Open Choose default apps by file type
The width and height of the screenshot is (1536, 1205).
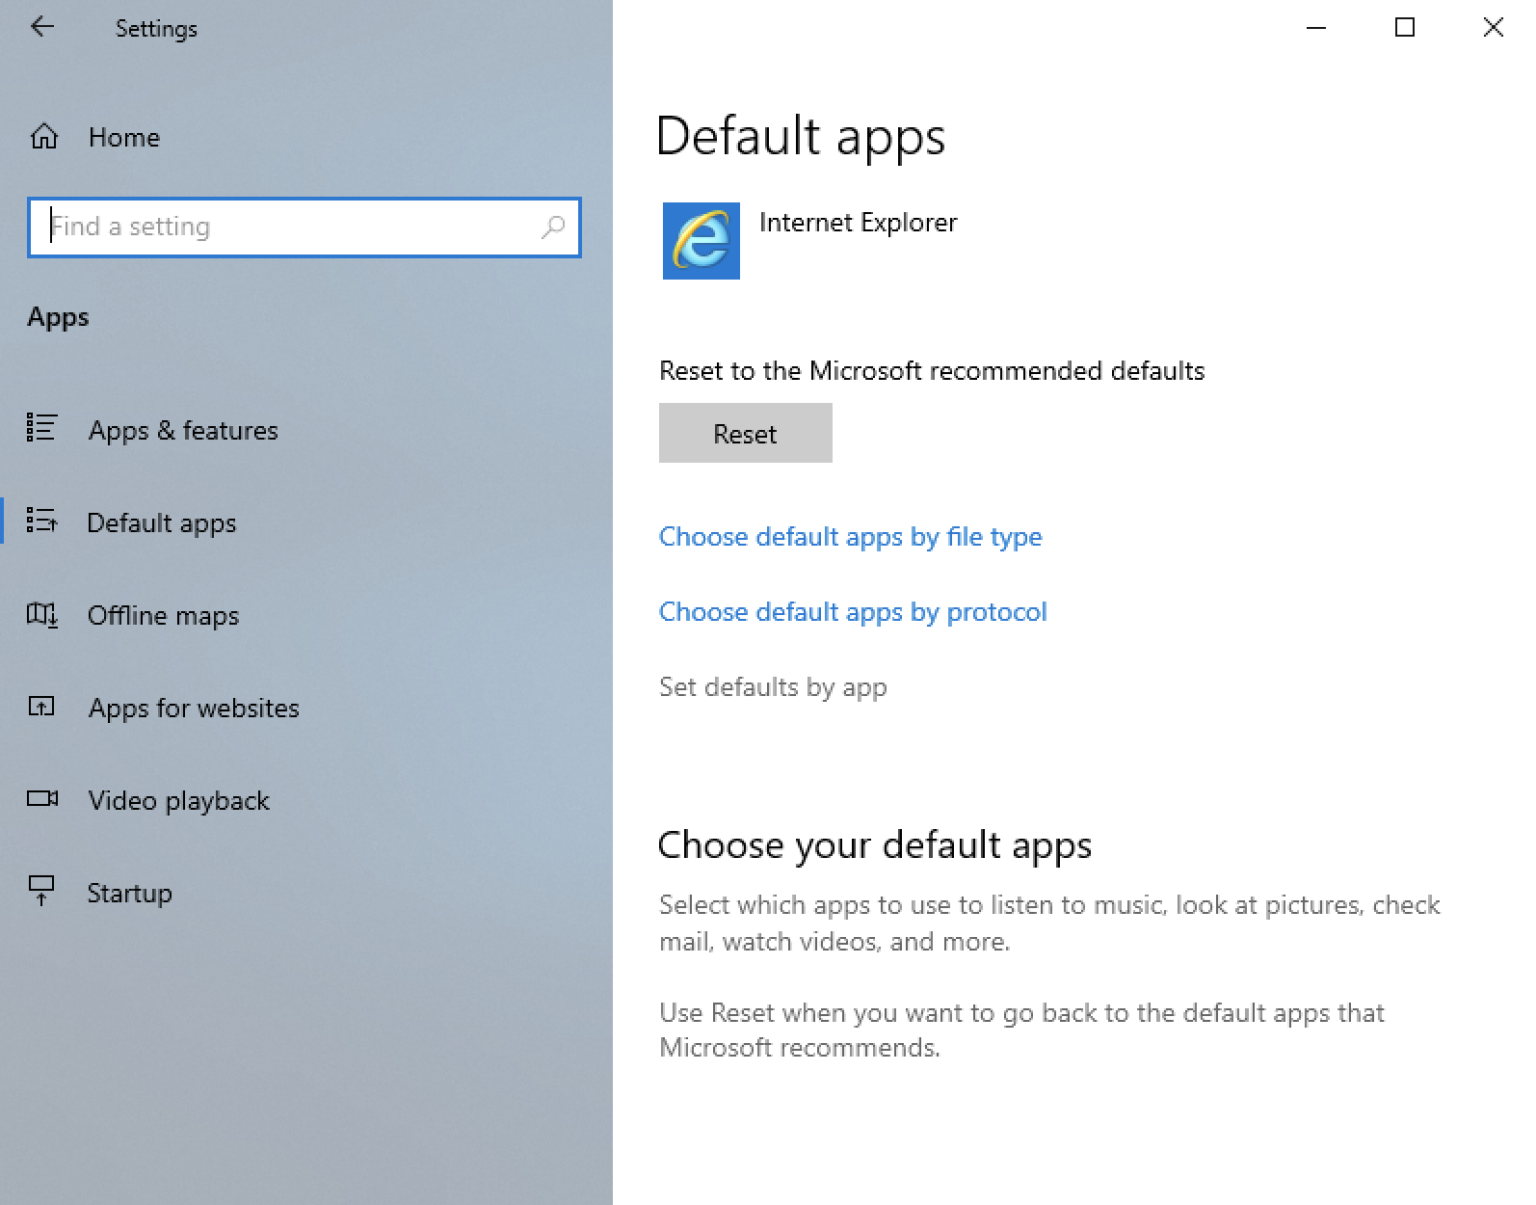(x=849, y=537)
